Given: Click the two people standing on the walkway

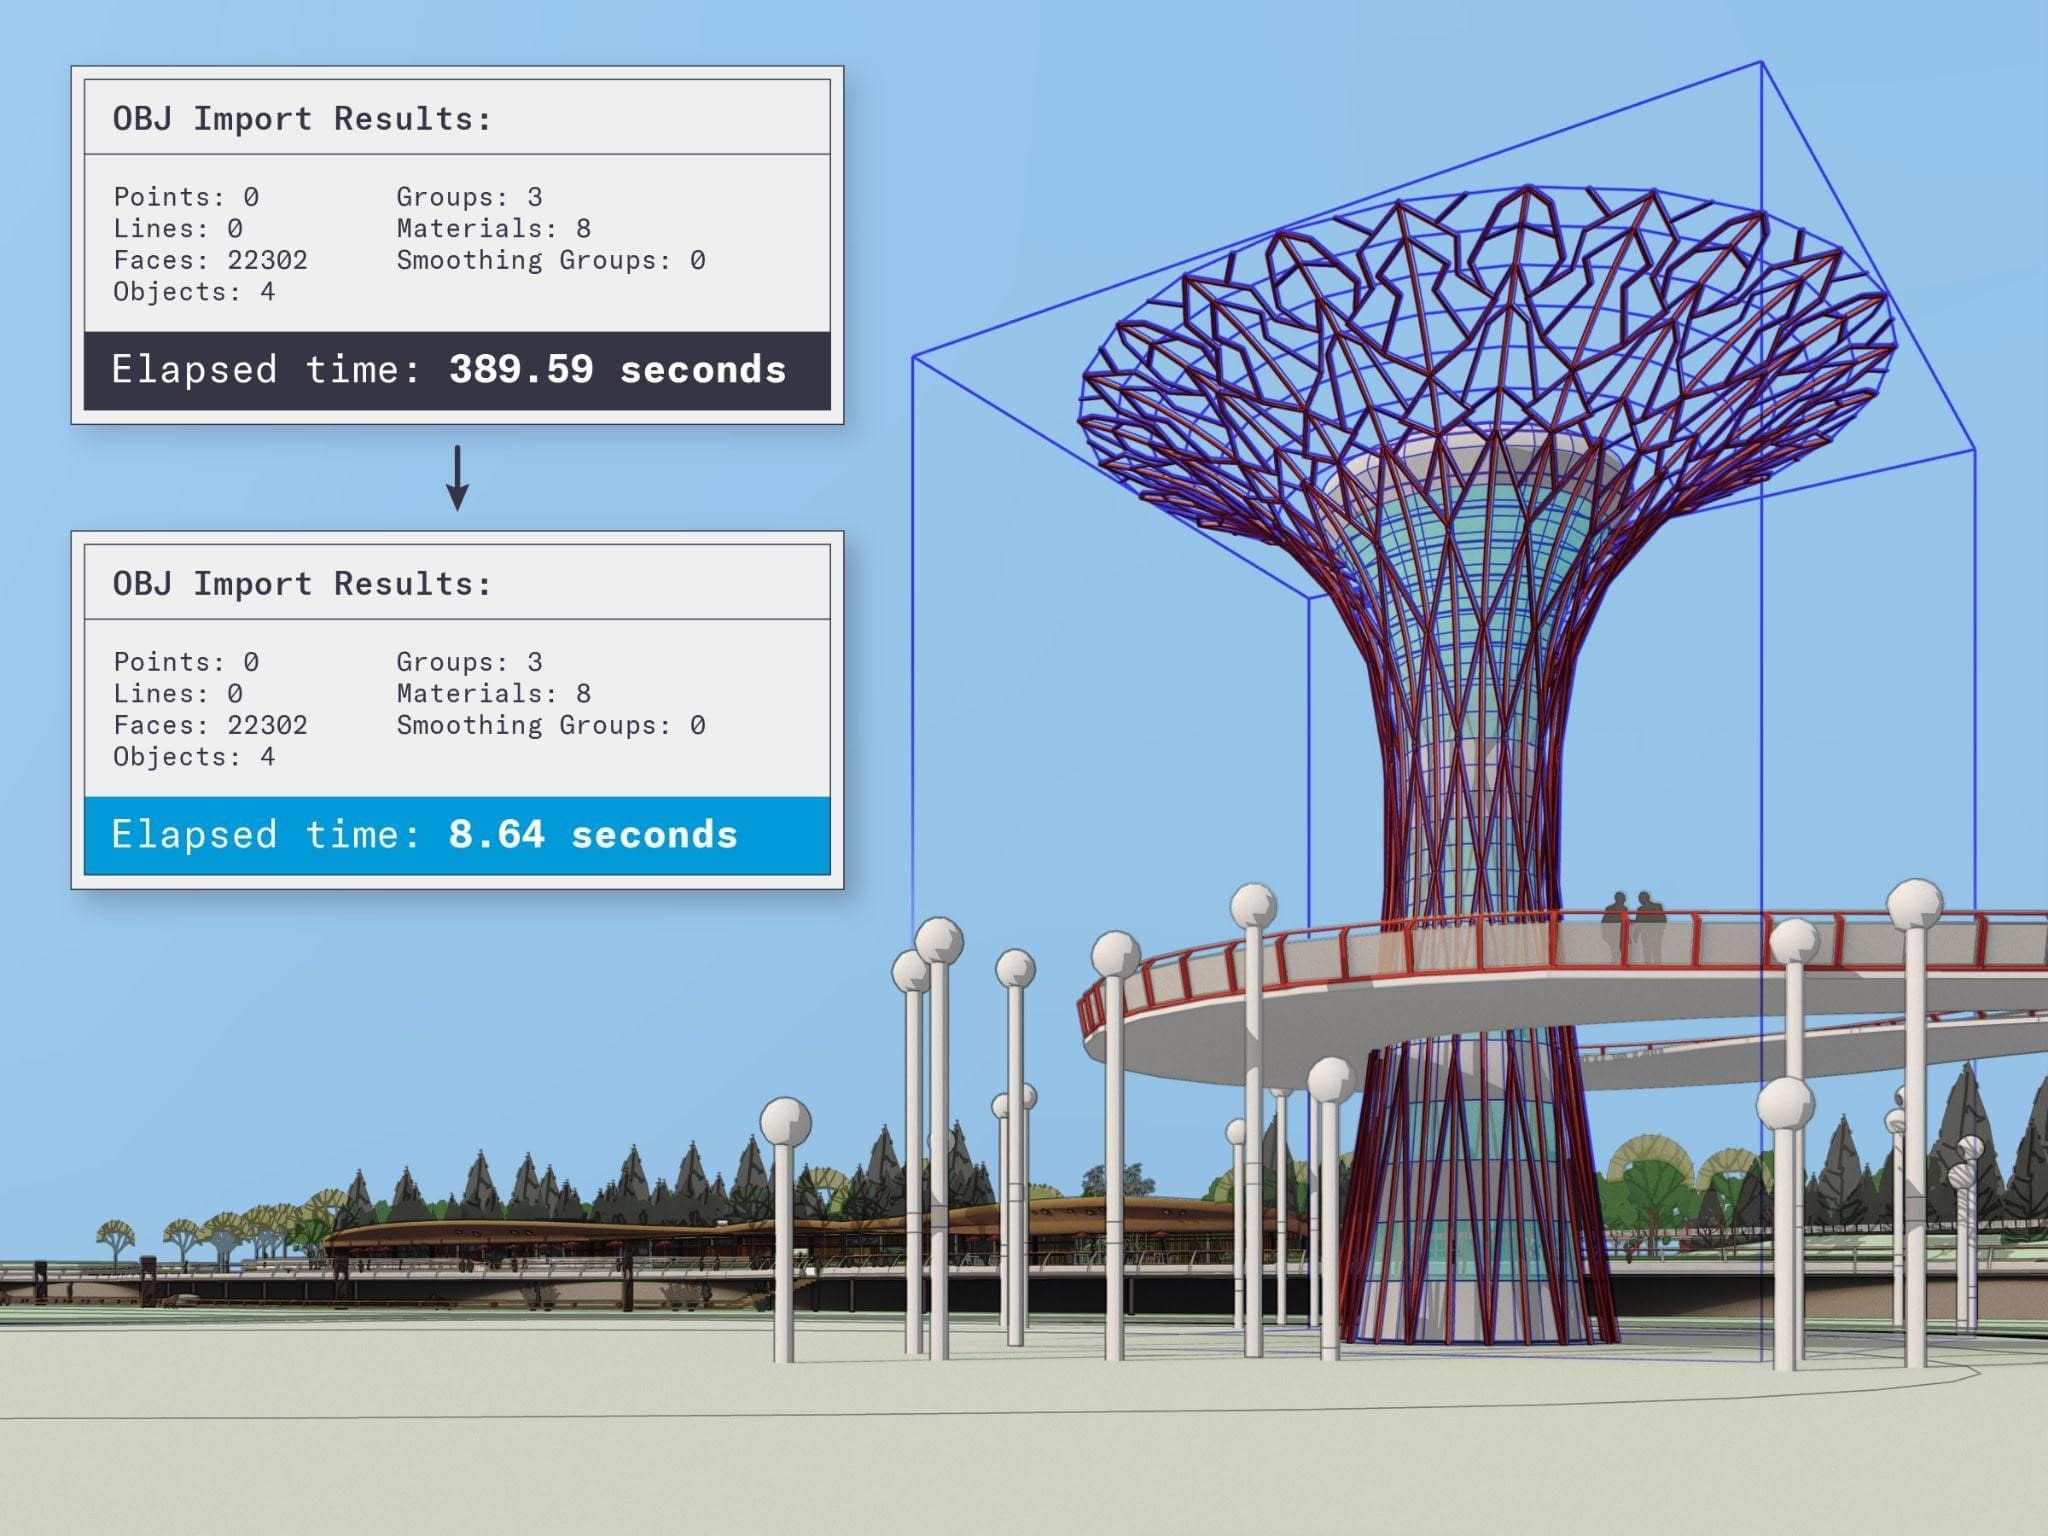Looking at the screenshot, I should (x=1633, y=926).
